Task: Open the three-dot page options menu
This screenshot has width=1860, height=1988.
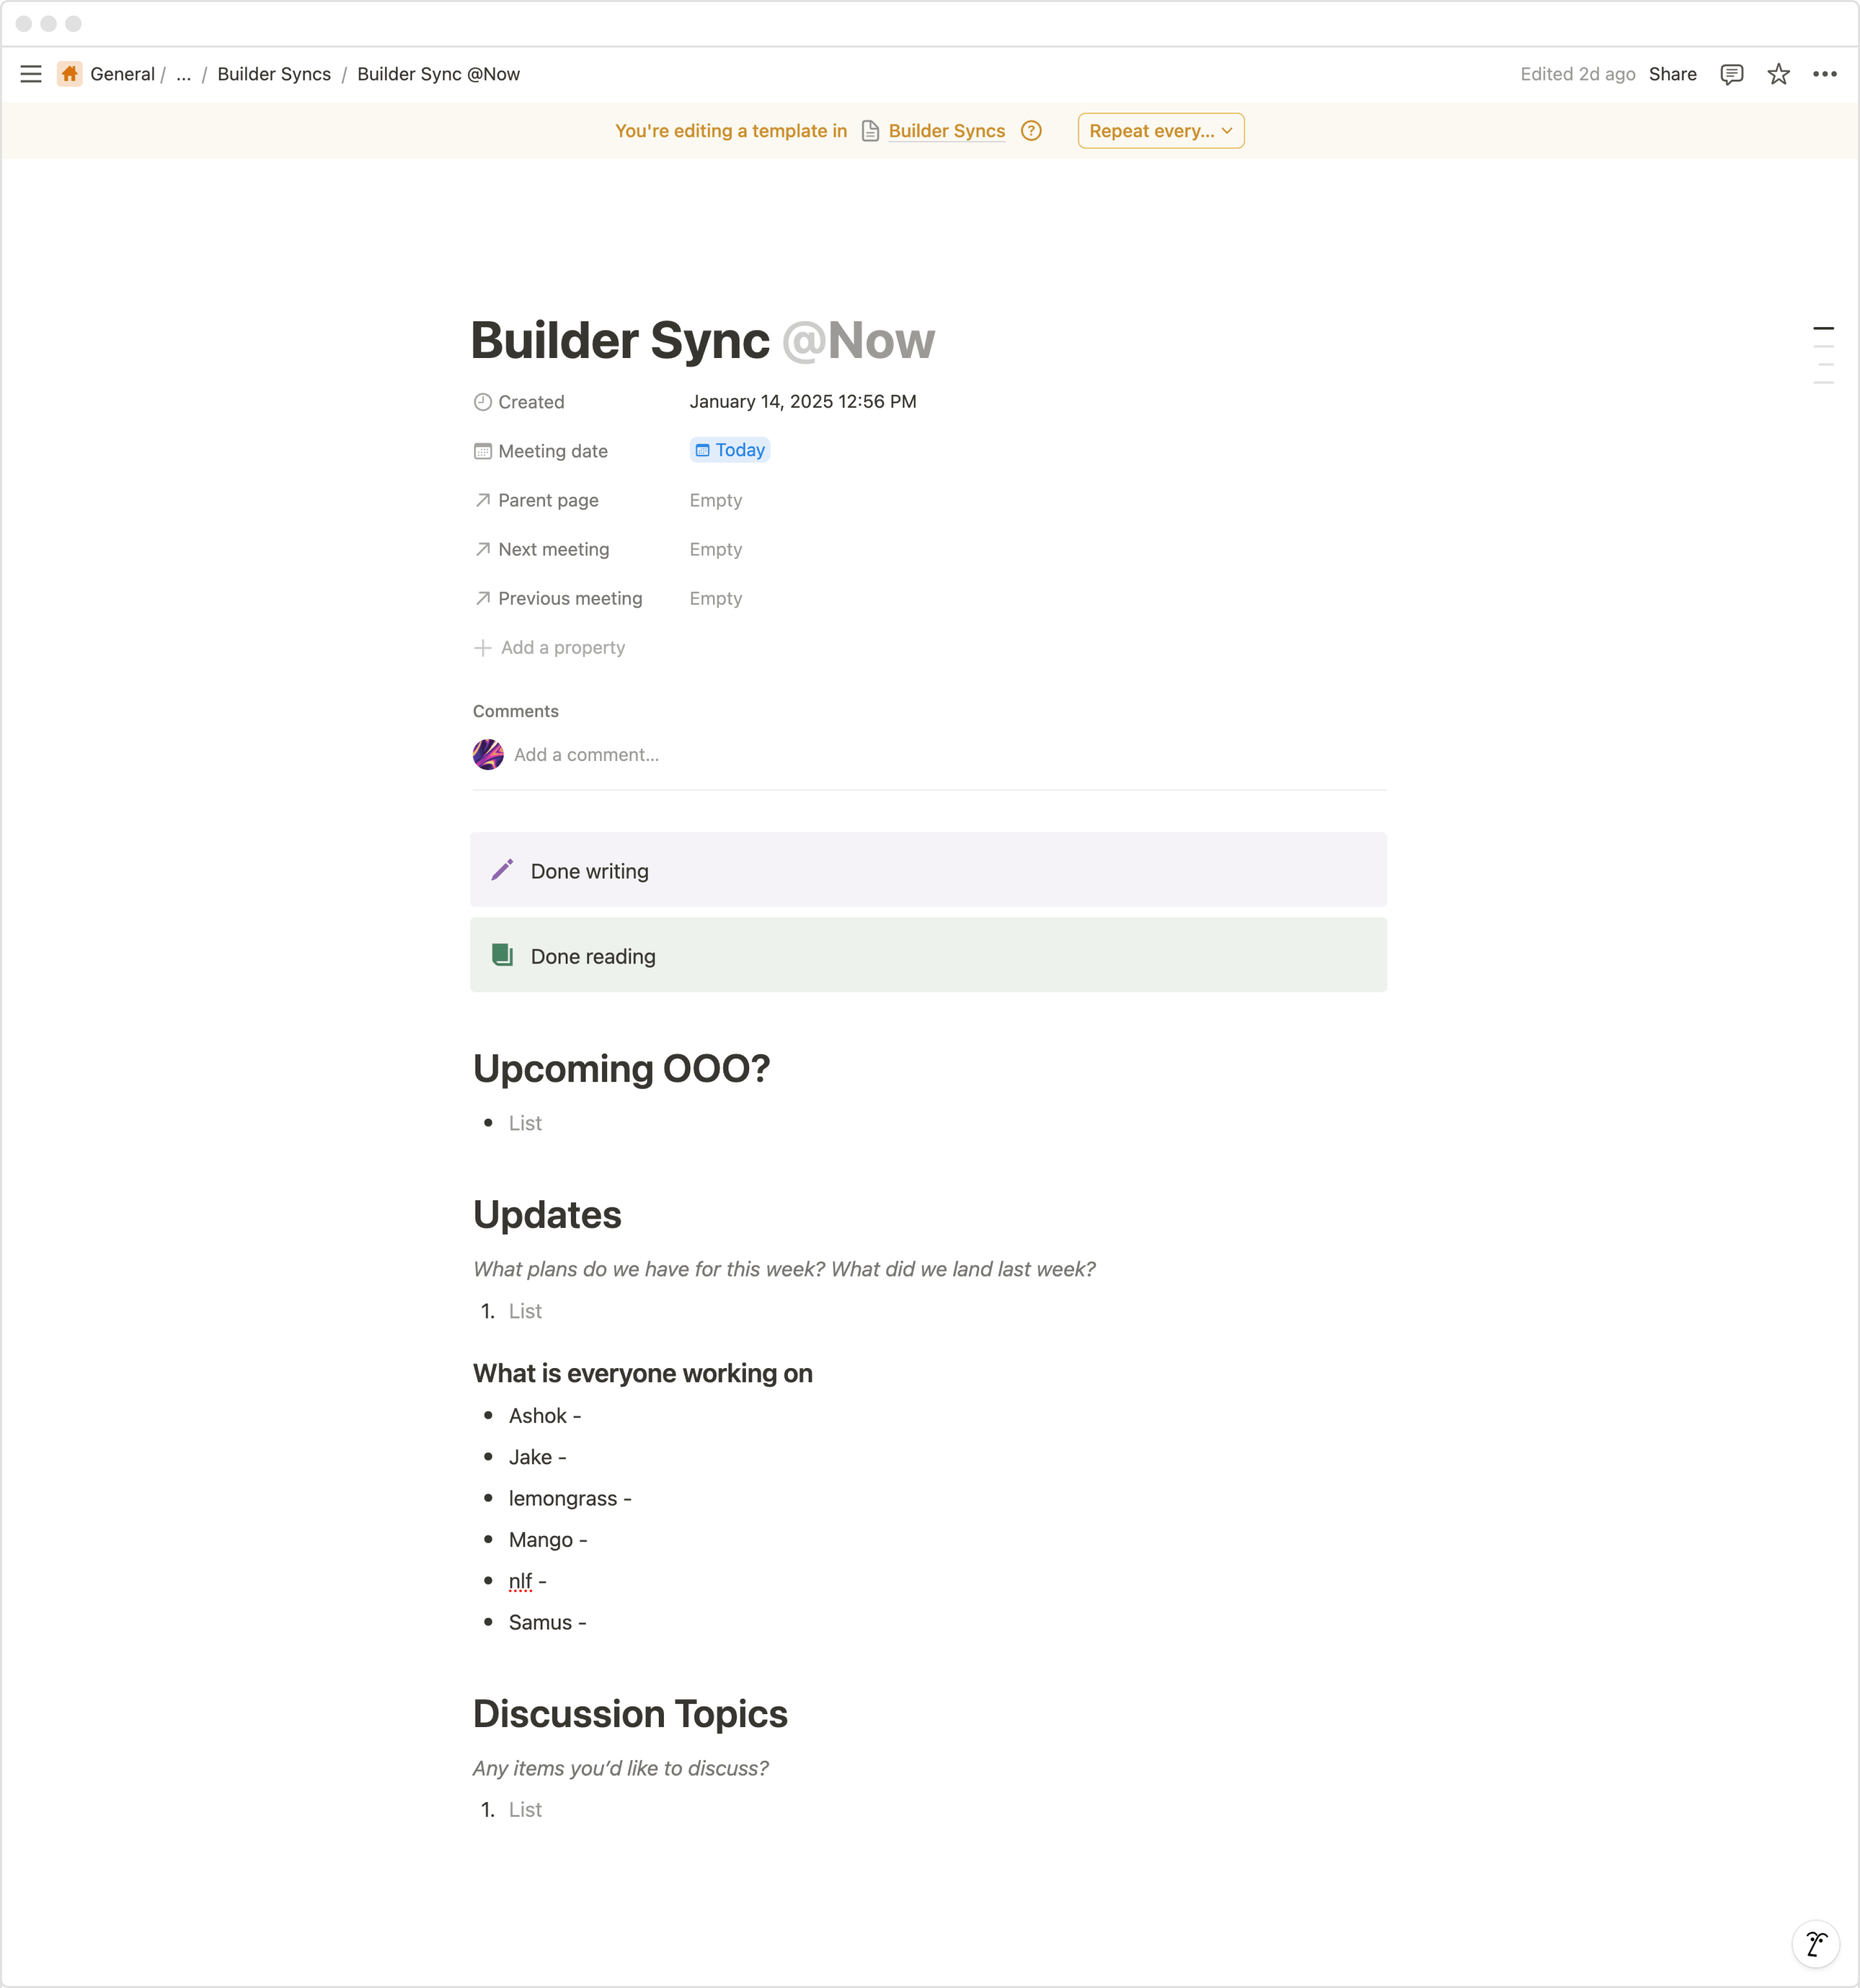Action: click(x=1824, y=74)
